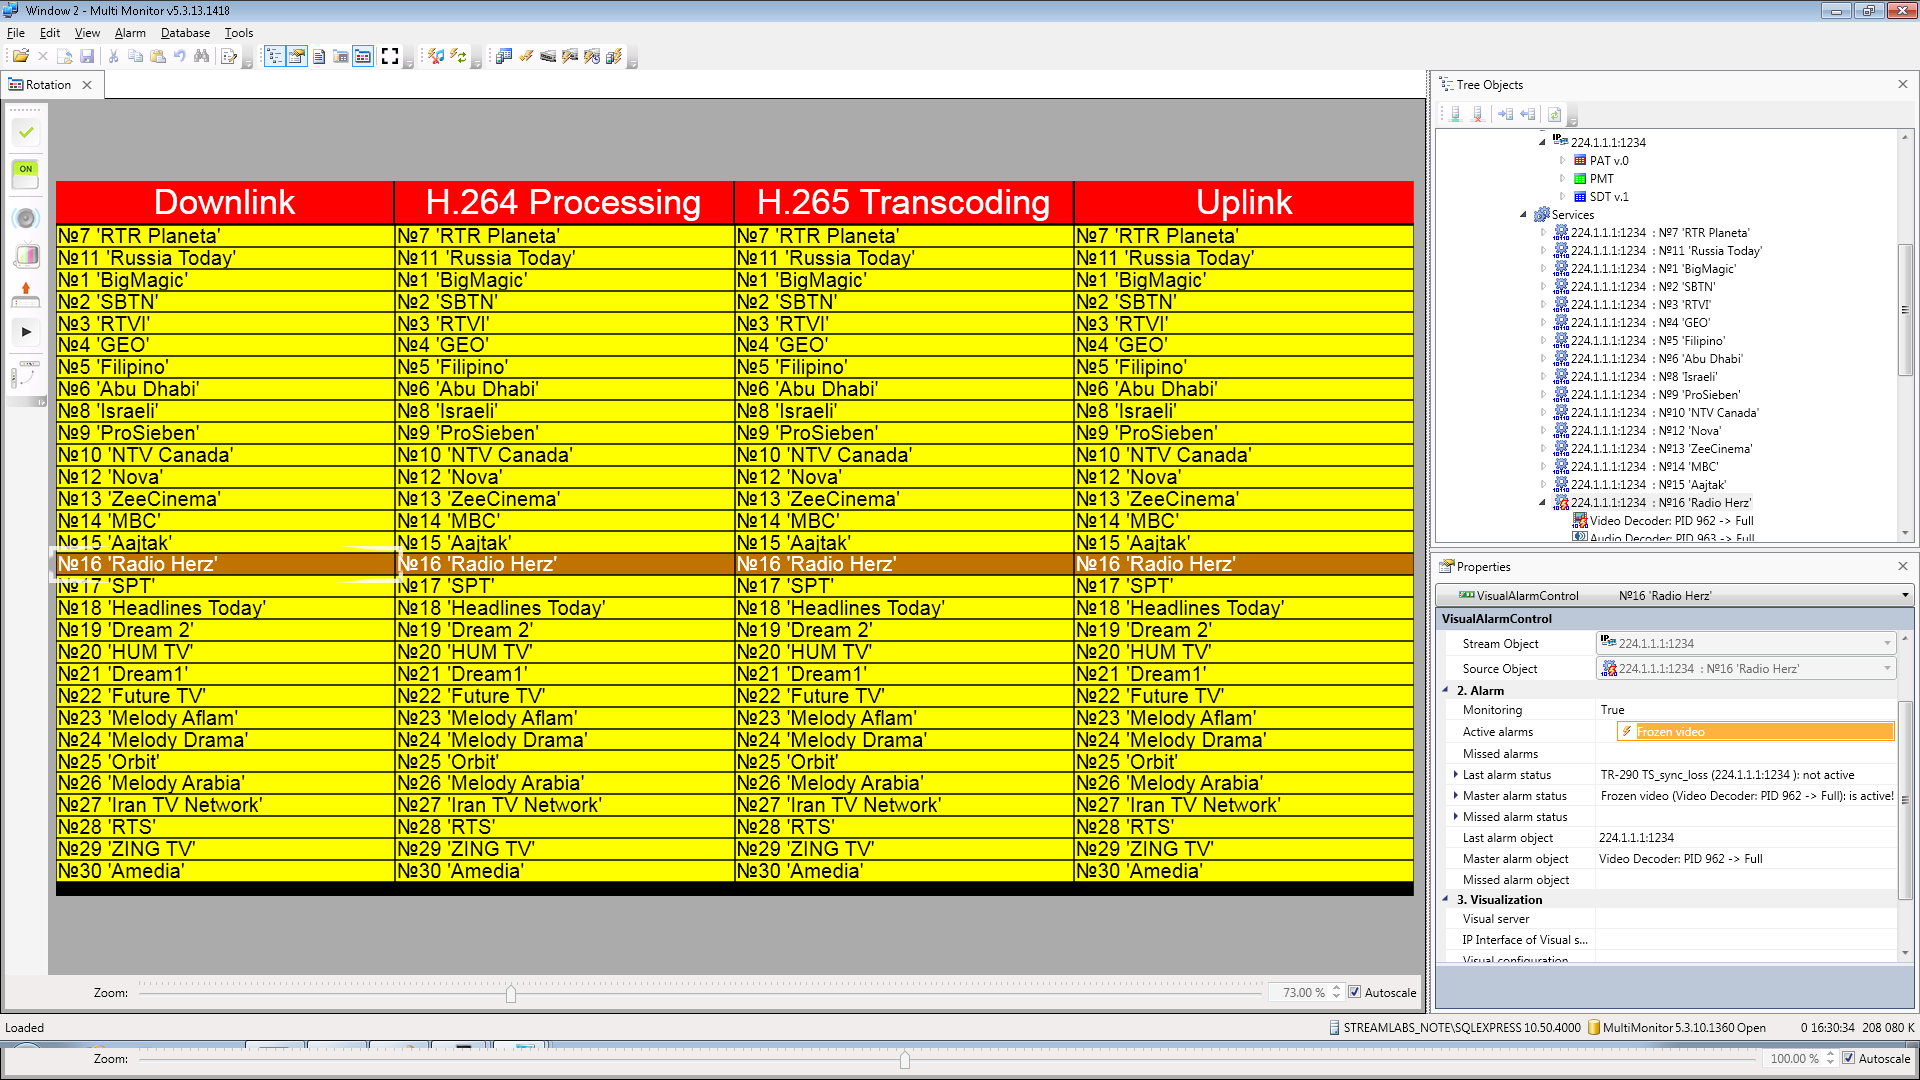Open file with the folder toolbar icon
The width and height of the screenshot is (1920, 1080).
20,57
